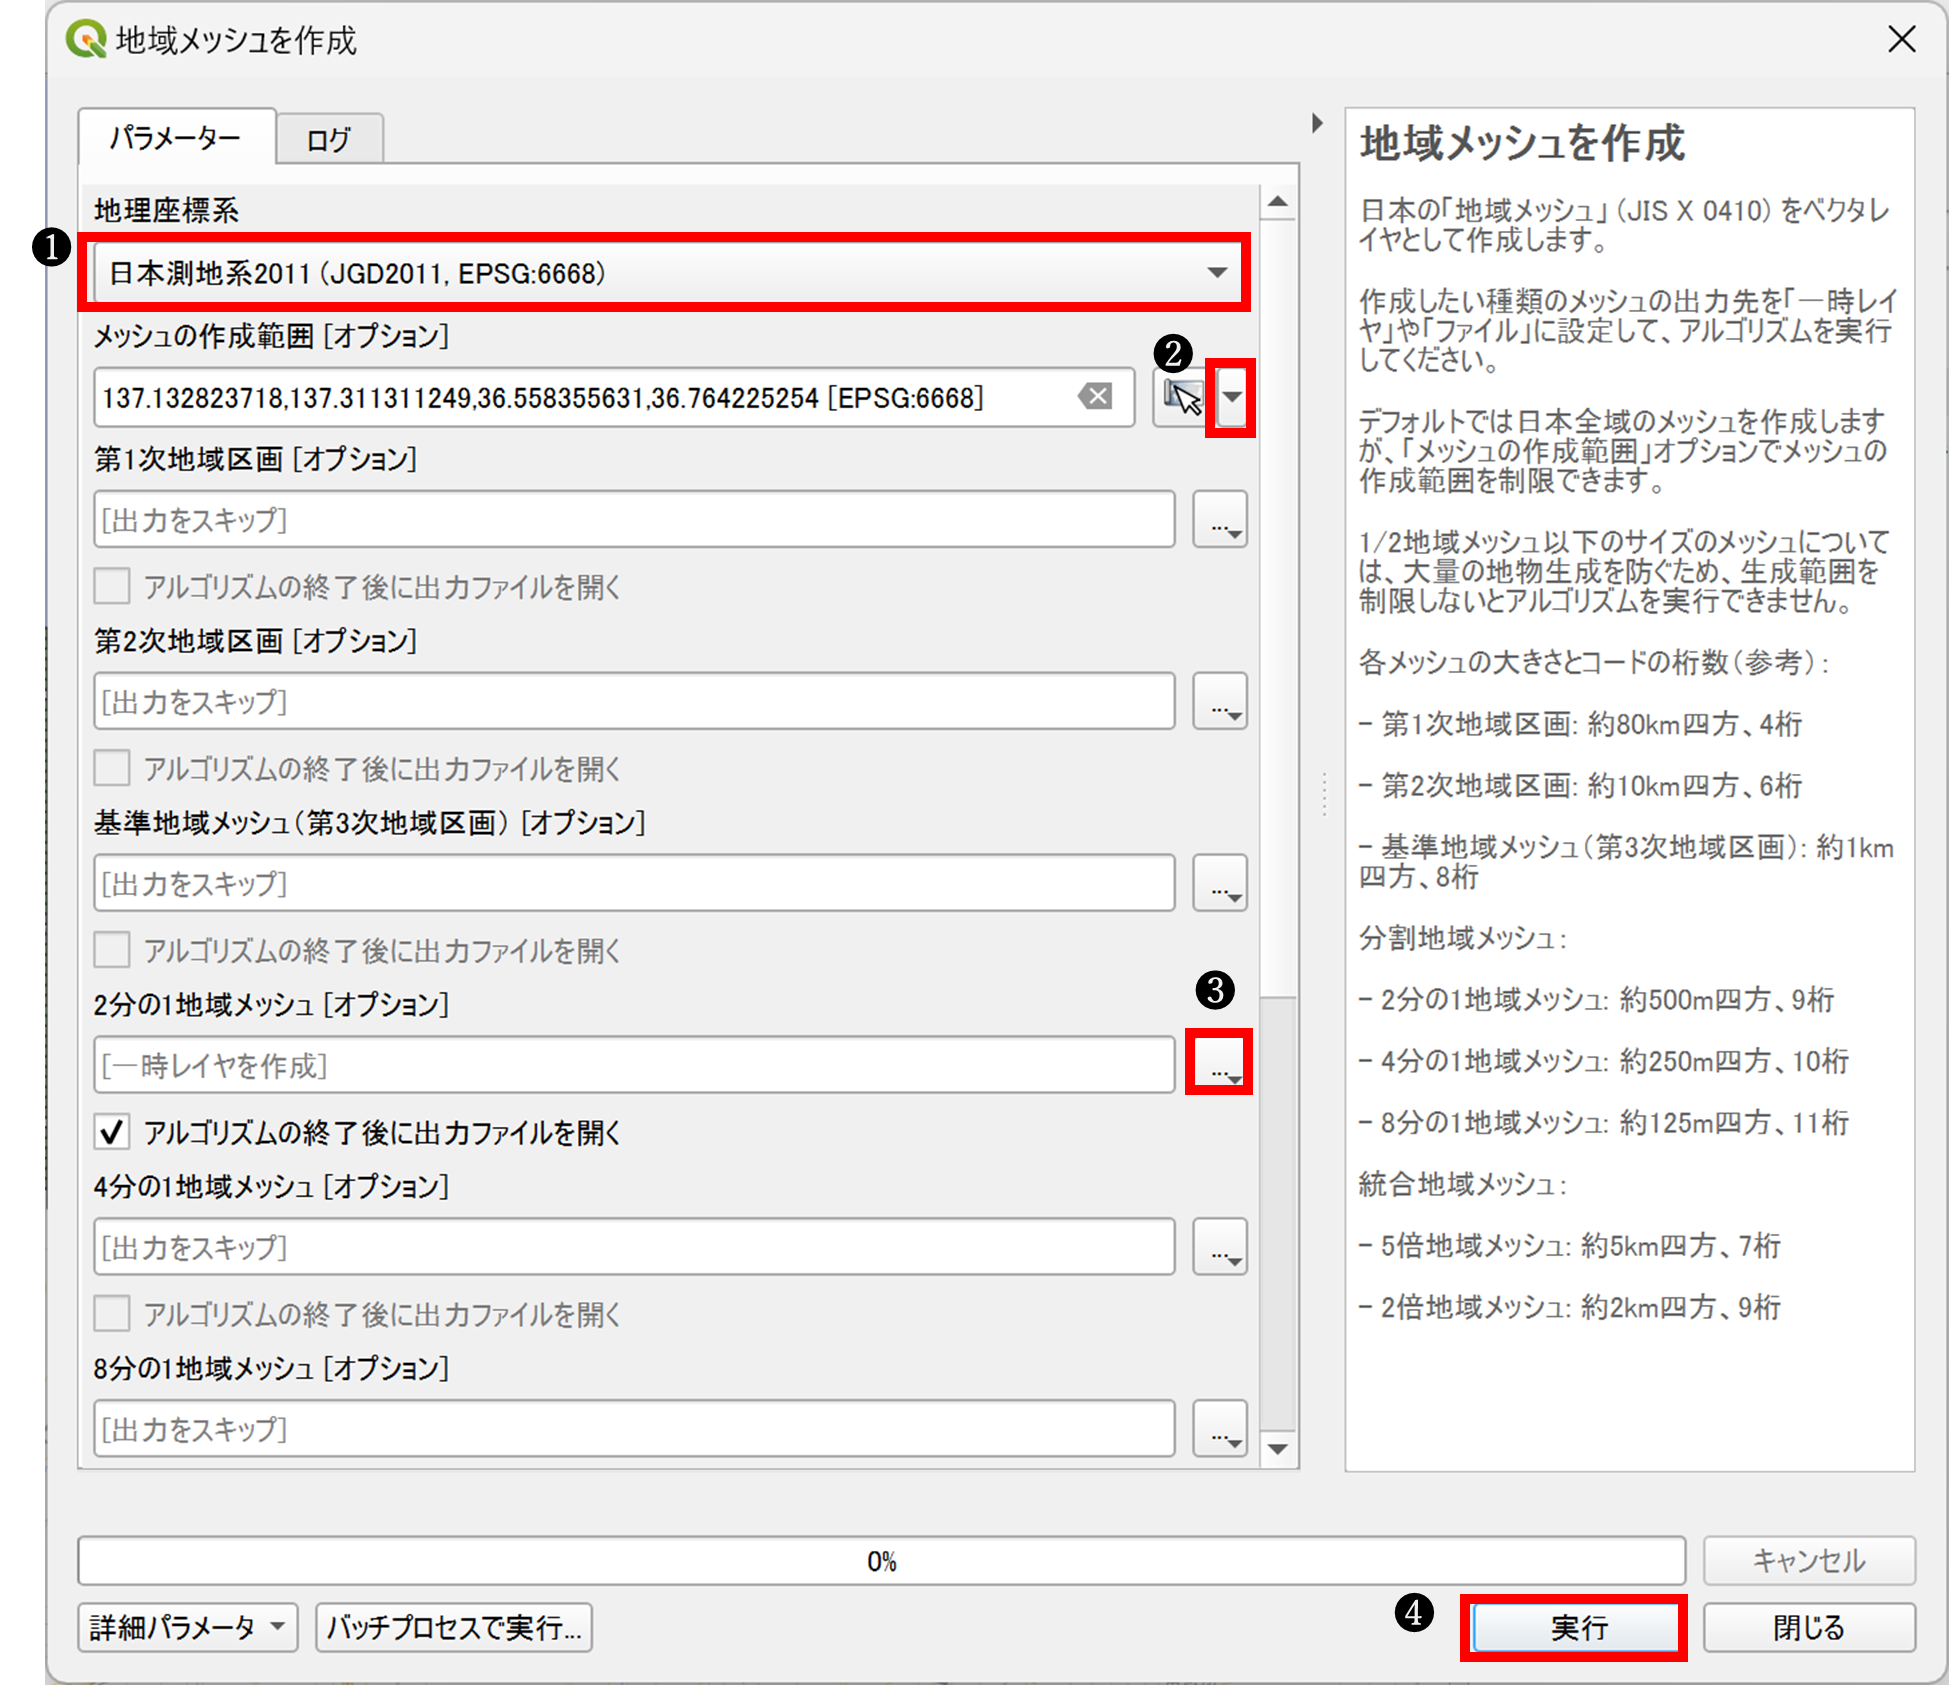The image size is (1949, 1685).
Task: Click the clear extent text icon
Action: 1096,397
